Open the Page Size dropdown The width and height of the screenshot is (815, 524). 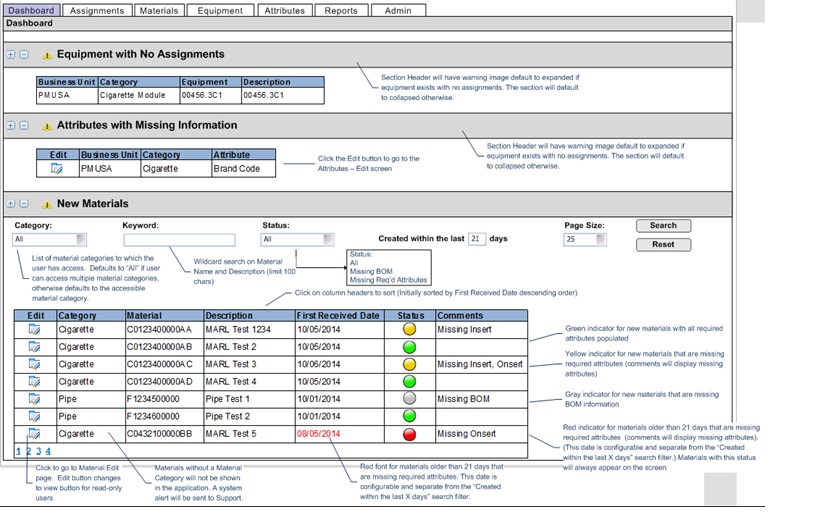(x=600, y=240)
